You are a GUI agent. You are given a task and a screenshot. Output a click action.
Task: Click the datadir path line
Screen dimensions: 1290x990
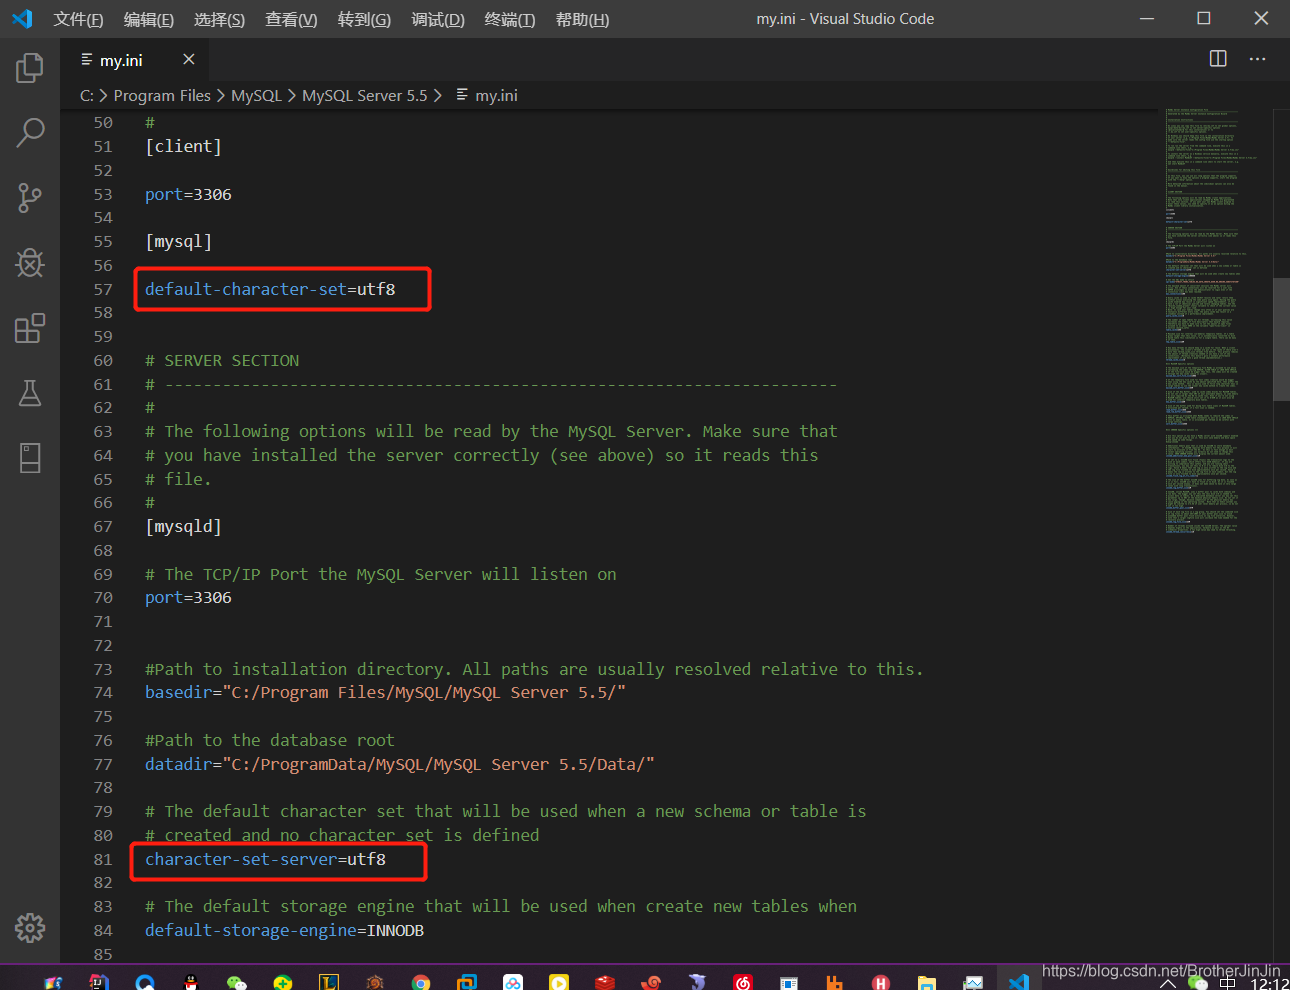click(x=400, y=764)
